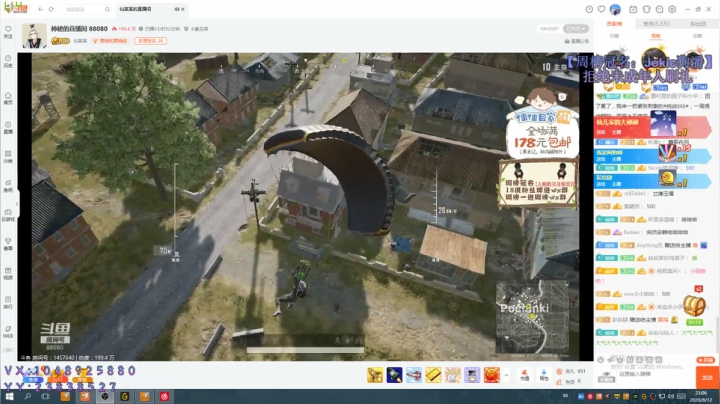Open the user profile avatar in title bar

(615, 9)
